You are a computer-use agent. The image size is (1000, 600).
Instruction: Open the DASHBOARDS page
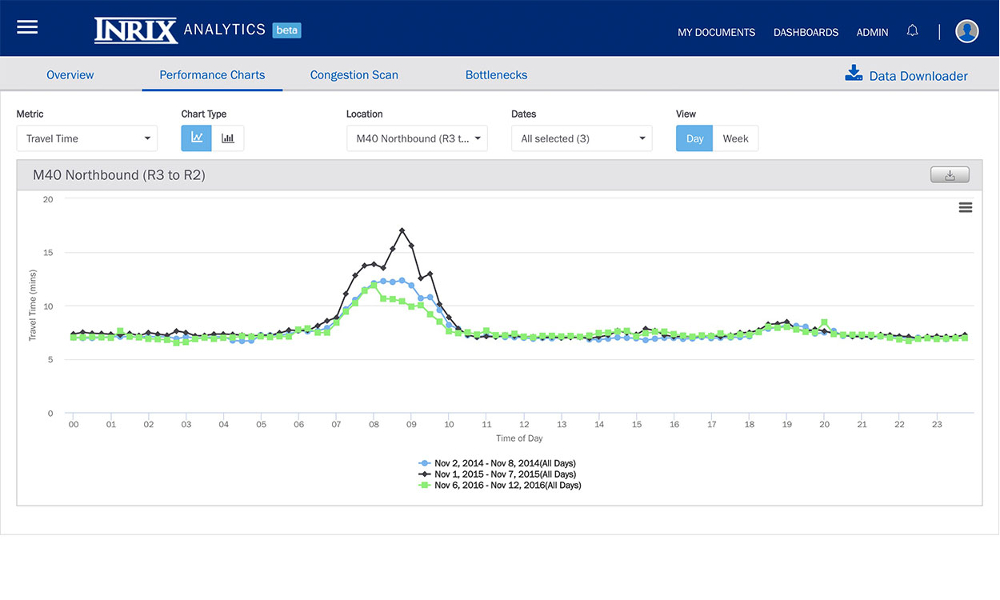pos(805,33)
